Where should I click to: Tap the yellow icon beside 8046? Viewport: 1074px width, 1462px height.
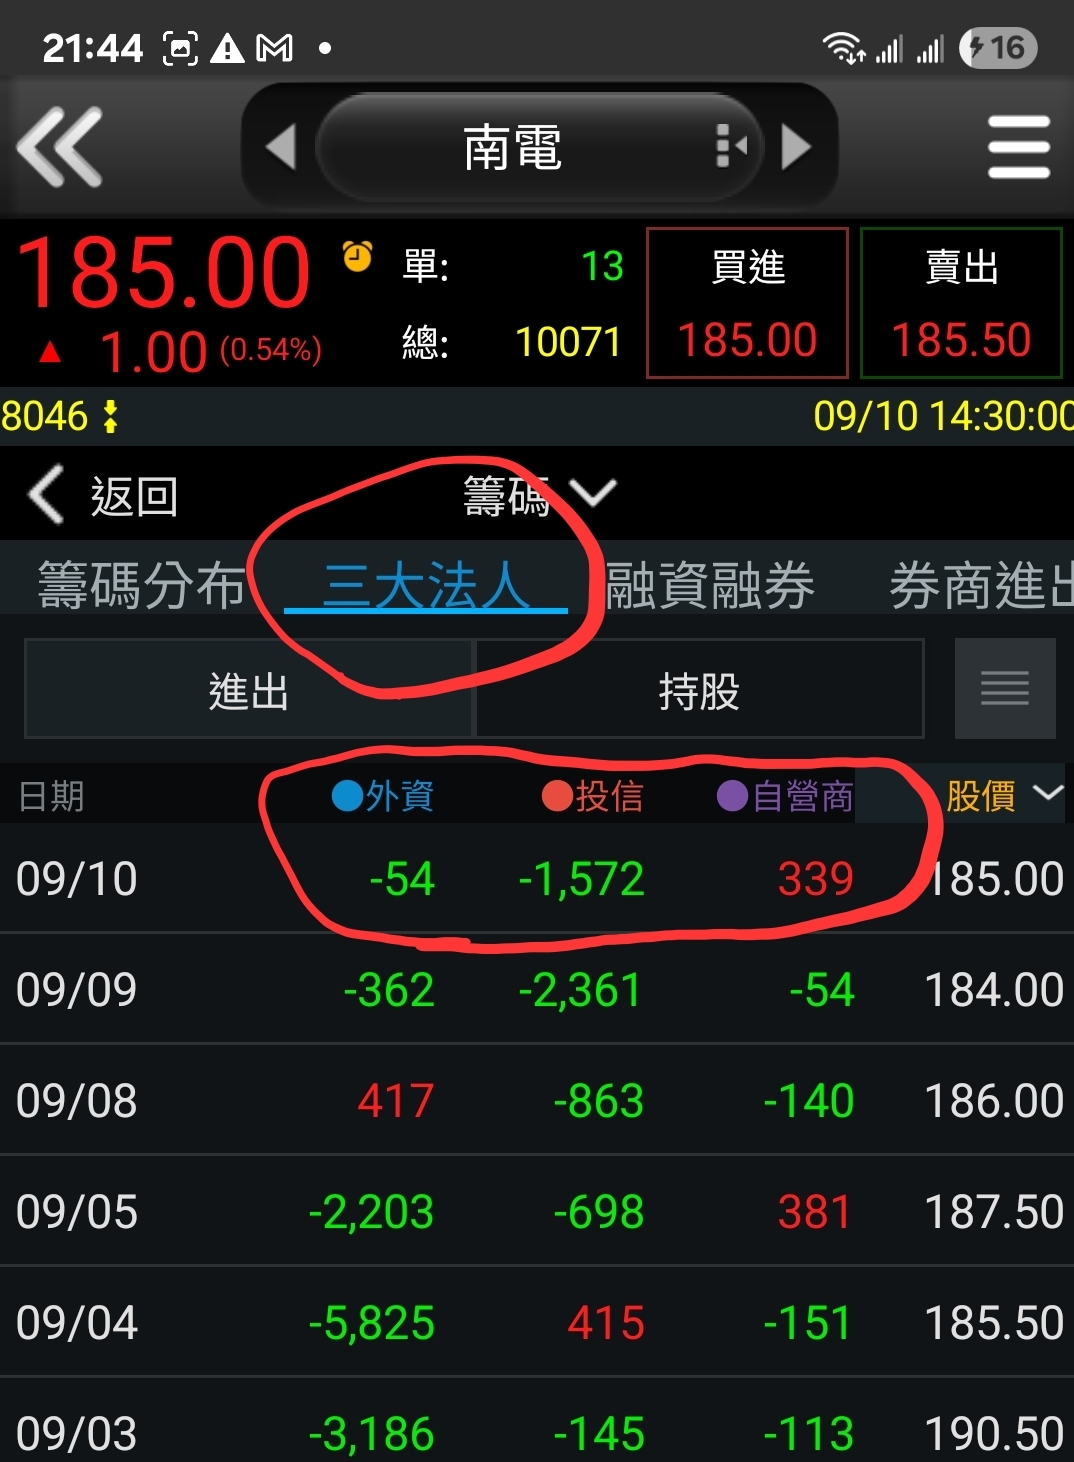point(110,416)
